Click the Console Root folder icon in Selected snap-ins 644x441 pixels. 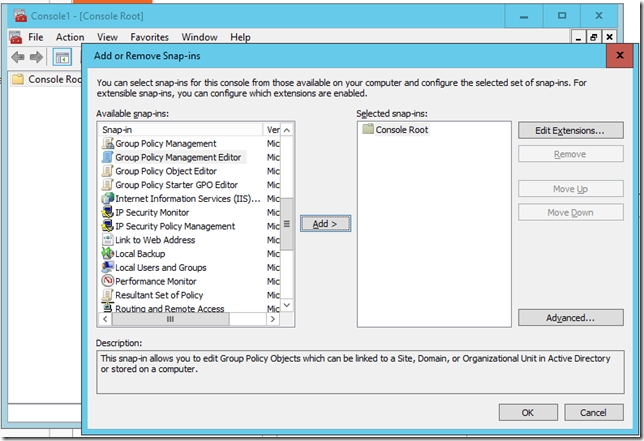click(368, 129)
